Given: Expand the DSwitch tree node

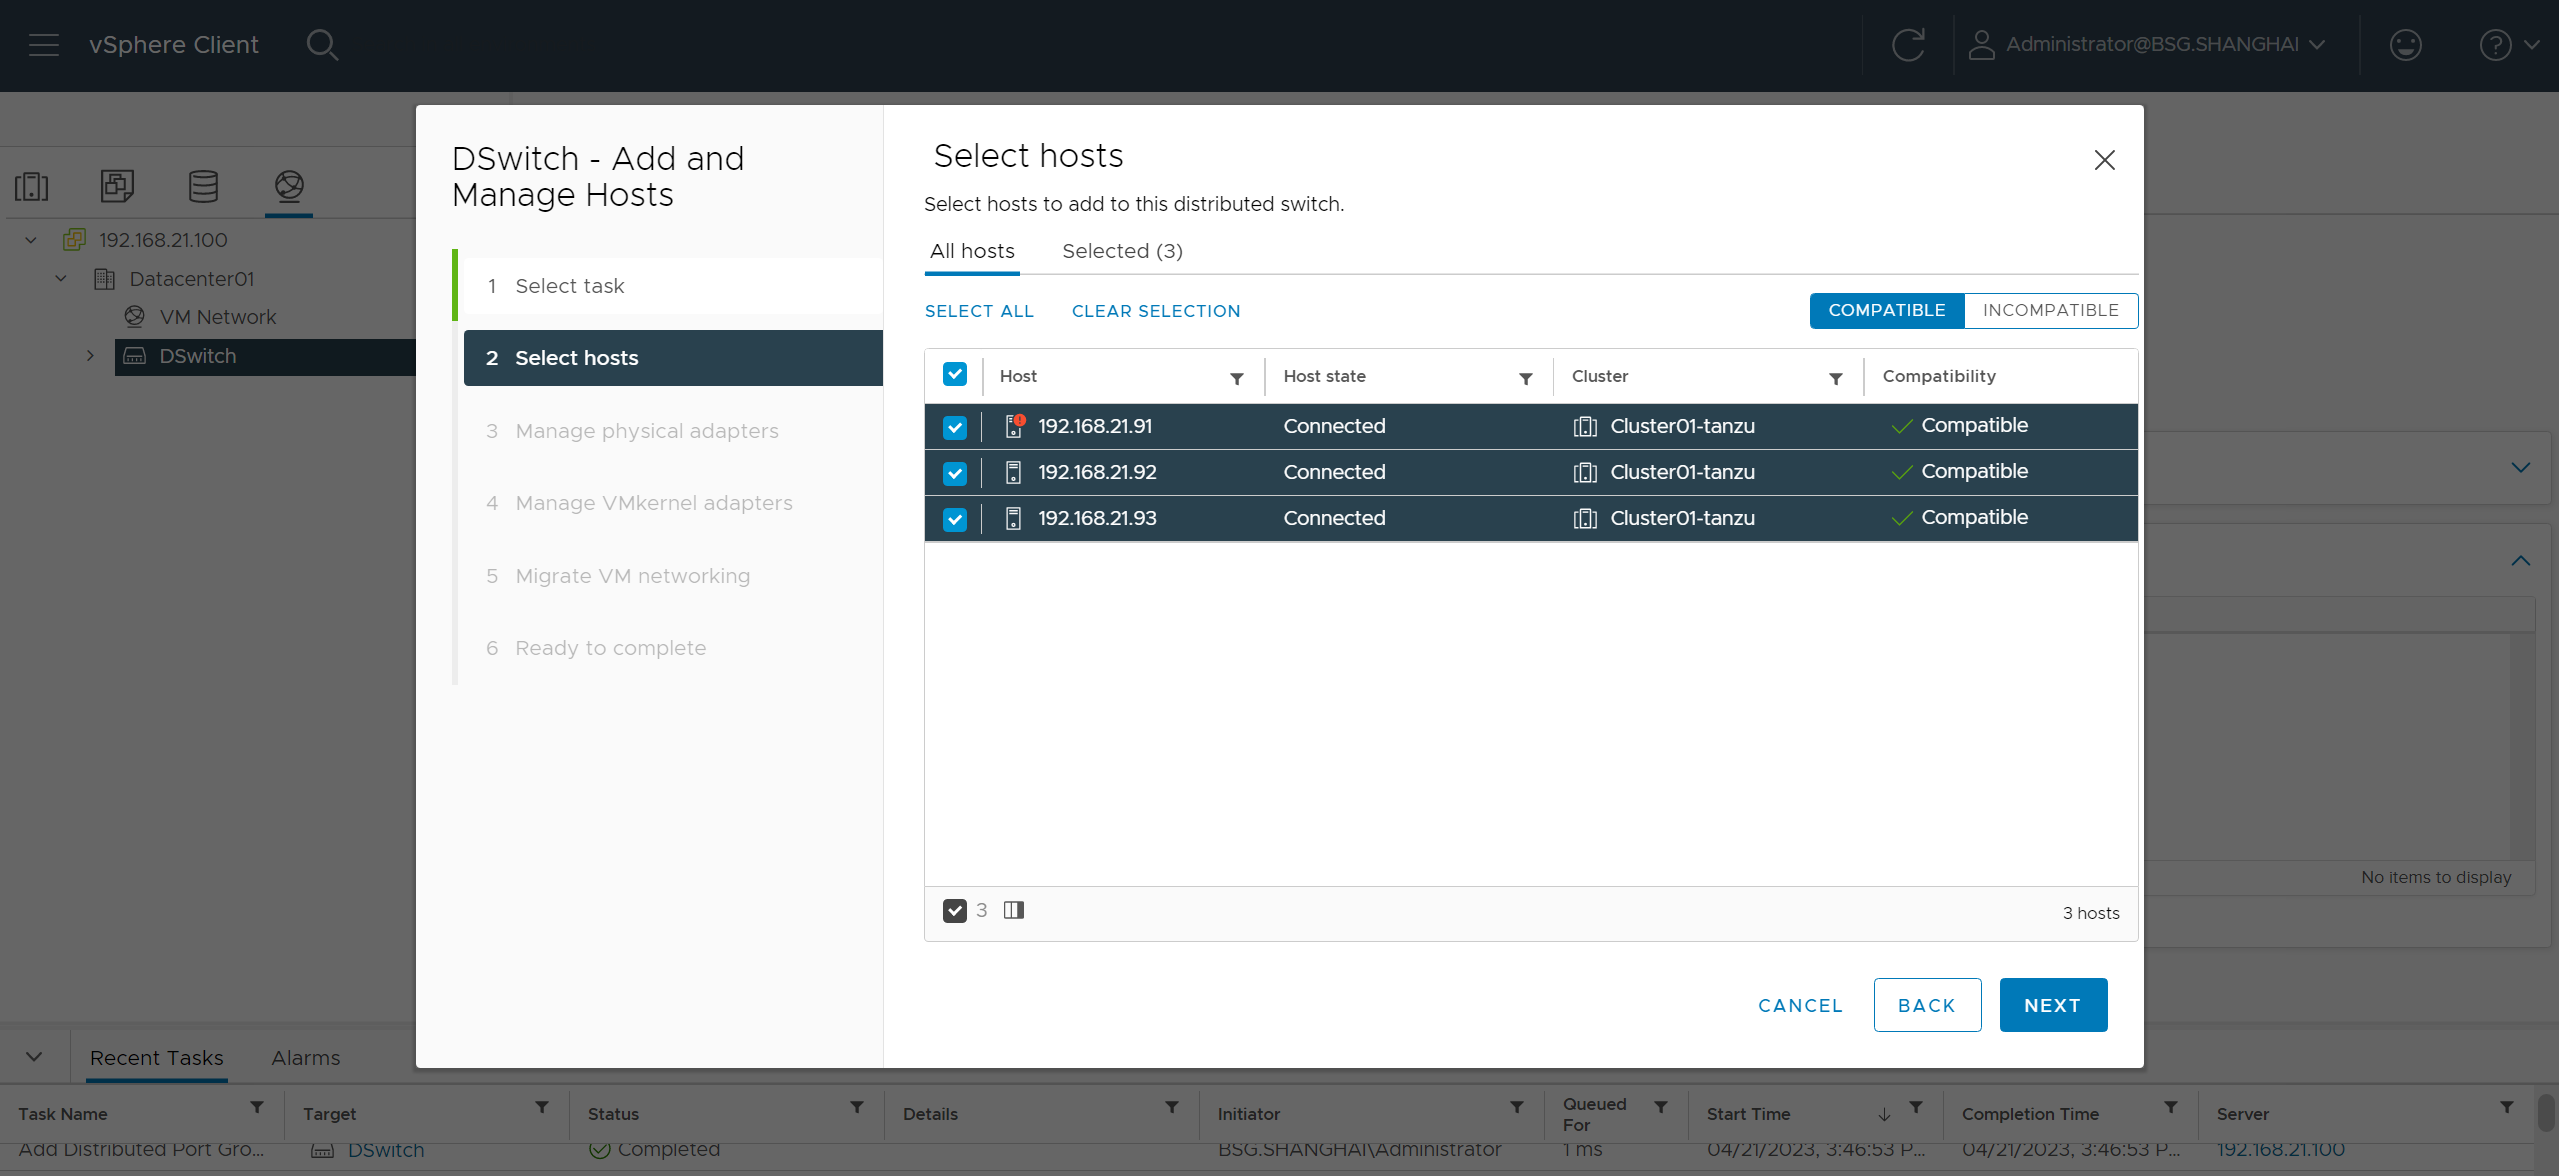Looking at the screenshot, I should (x=90, y=356).
